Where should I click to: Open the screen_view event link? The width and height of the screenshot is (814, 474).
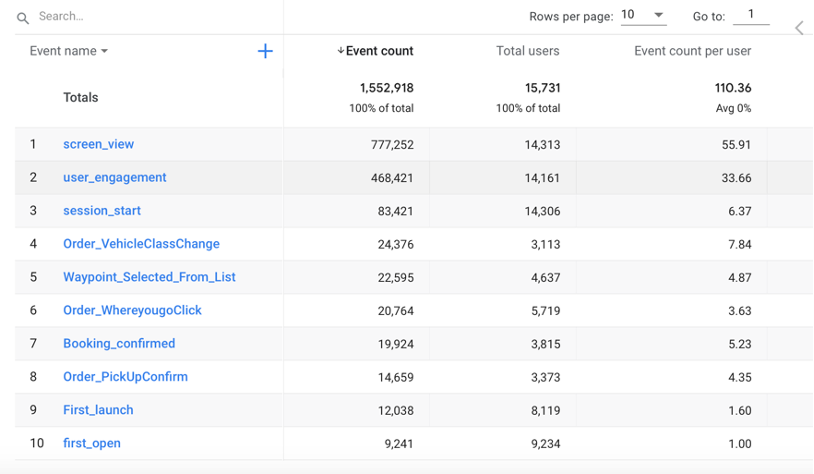(x=98, y=144)
